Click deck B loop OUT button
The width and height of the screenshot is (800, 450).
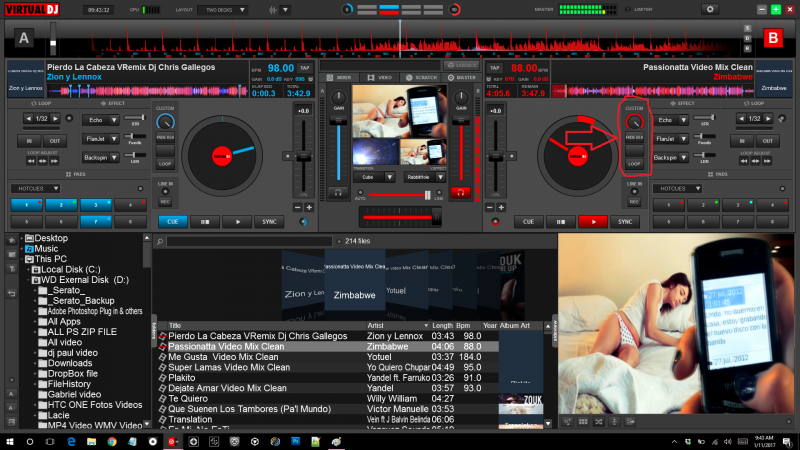point(767,141)
